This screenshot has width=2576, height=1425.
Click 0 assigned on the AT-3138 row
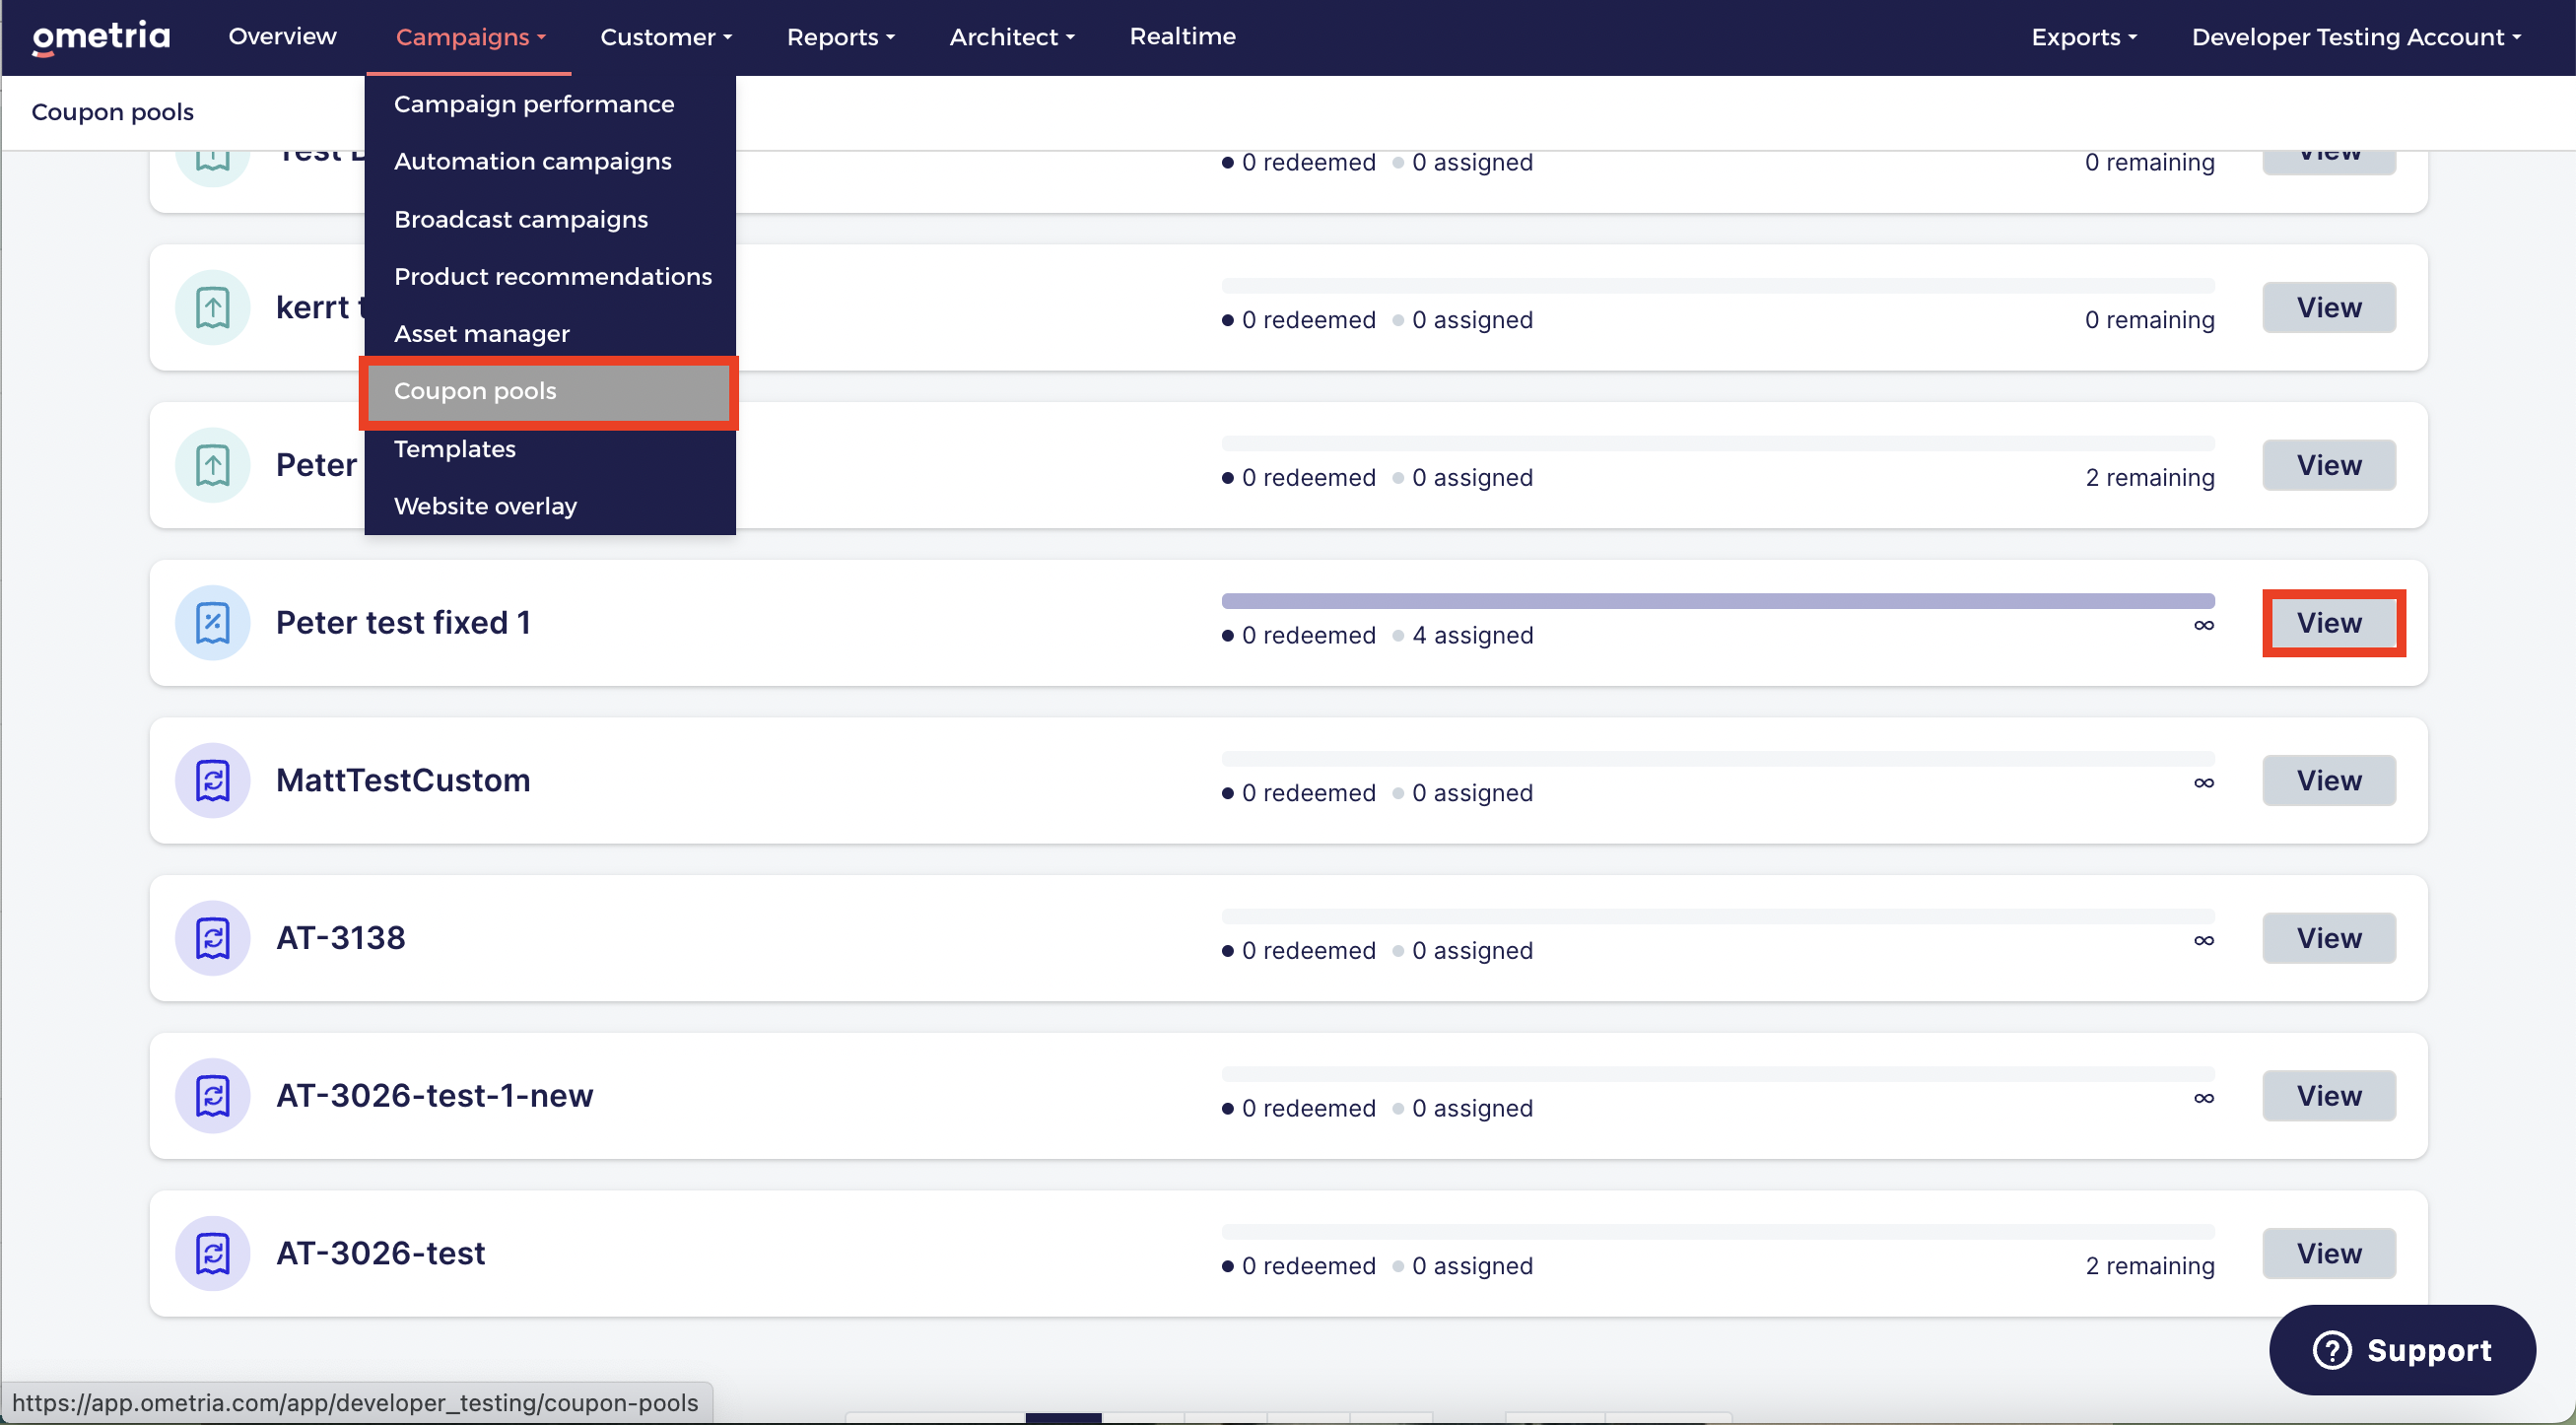point(1472,951)
